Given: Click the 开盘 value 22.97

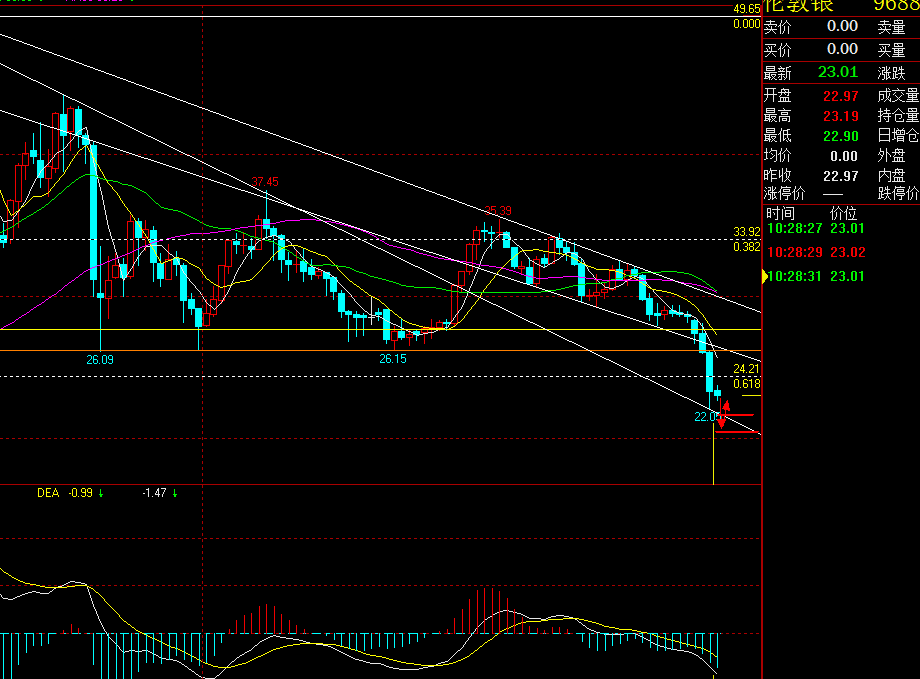Looking at the screenshot, I should click(841, 96).
